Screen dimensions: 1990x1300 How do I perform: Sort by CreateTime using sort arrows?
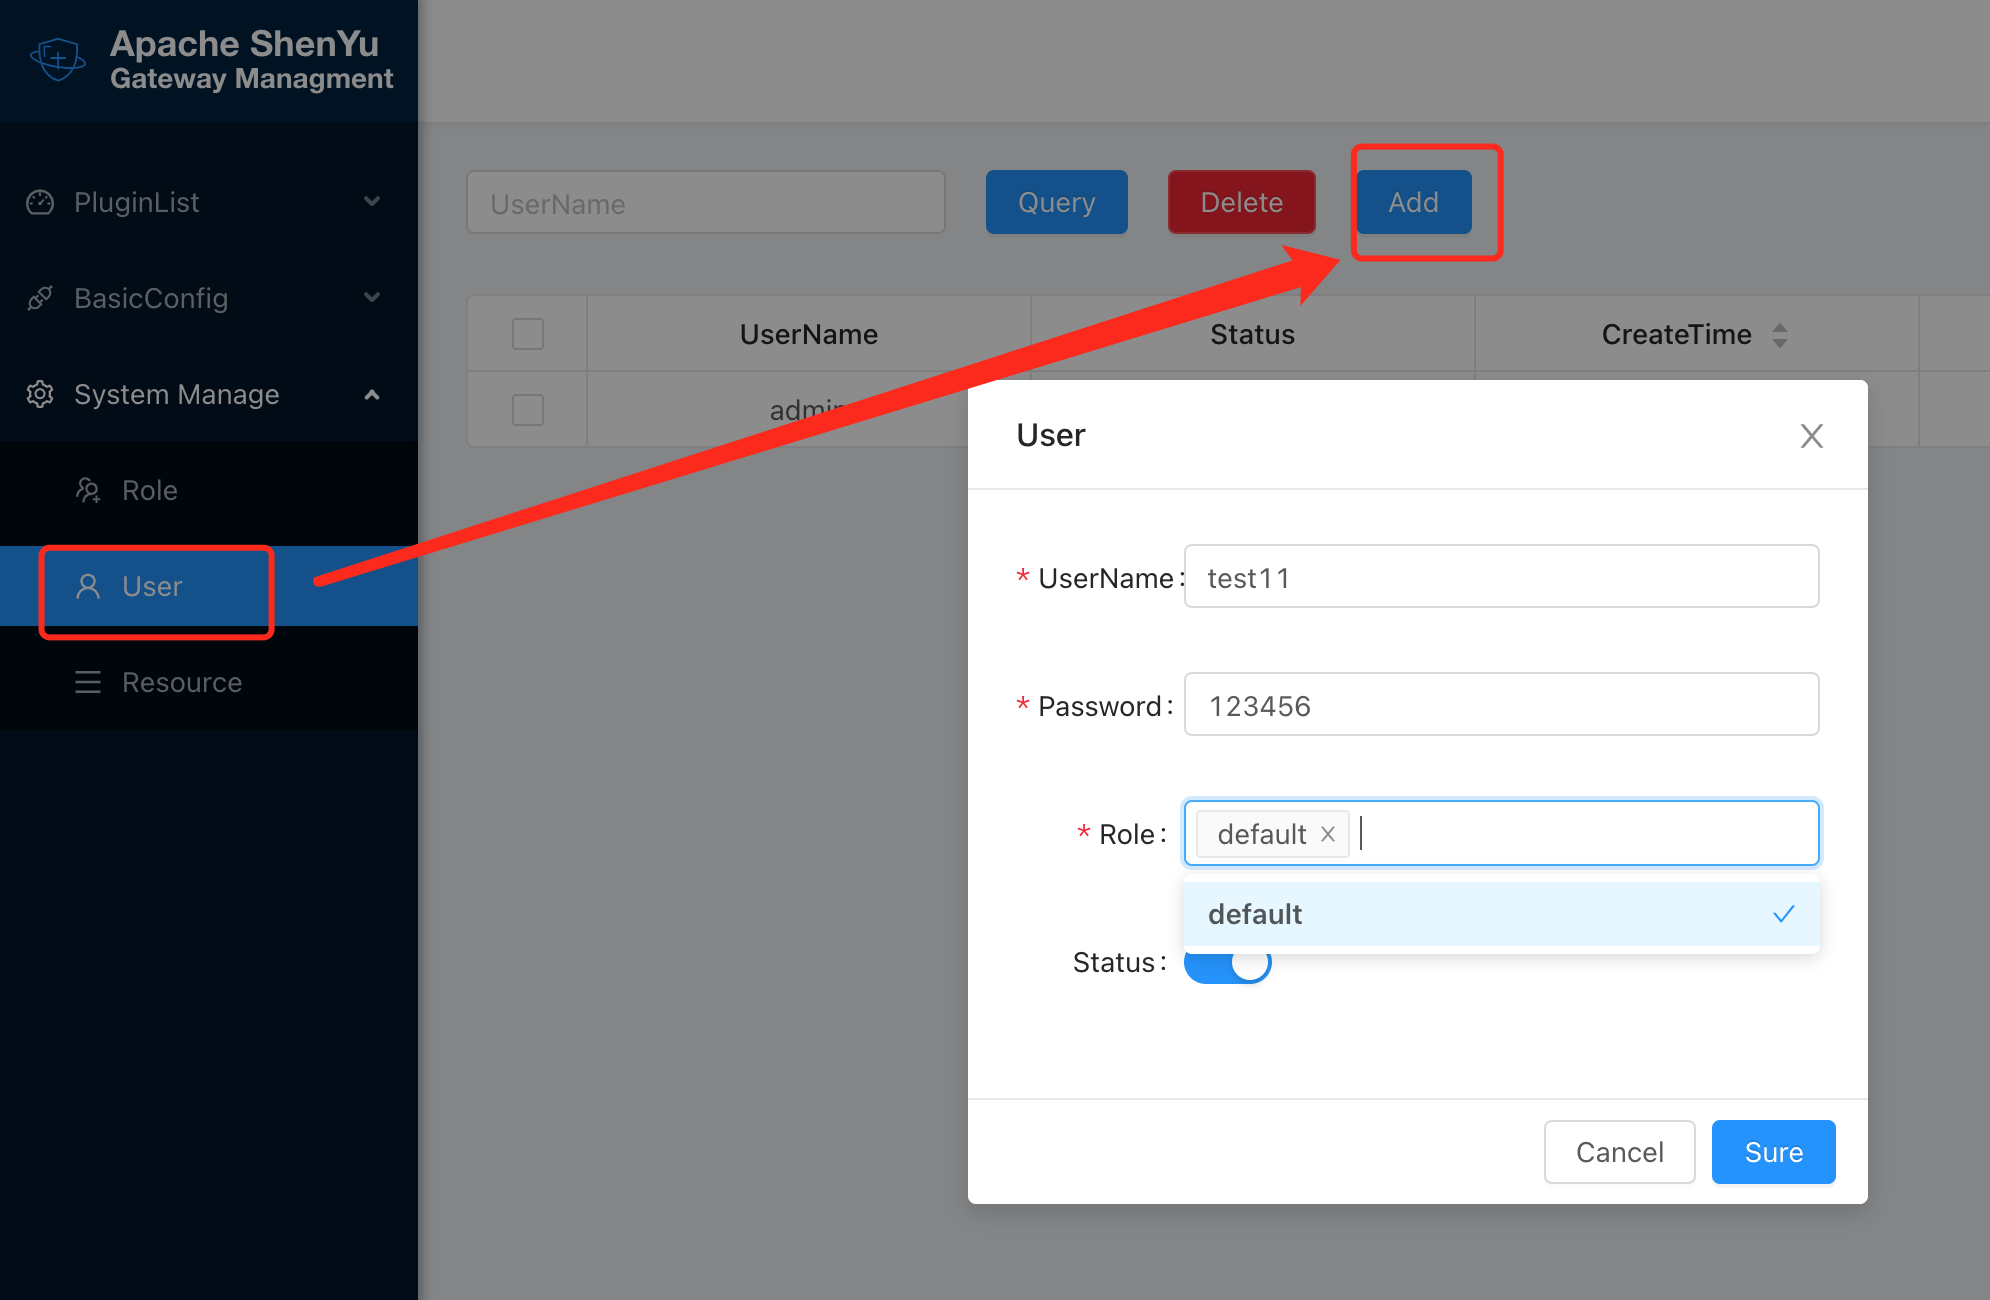tap(1780, 335)
